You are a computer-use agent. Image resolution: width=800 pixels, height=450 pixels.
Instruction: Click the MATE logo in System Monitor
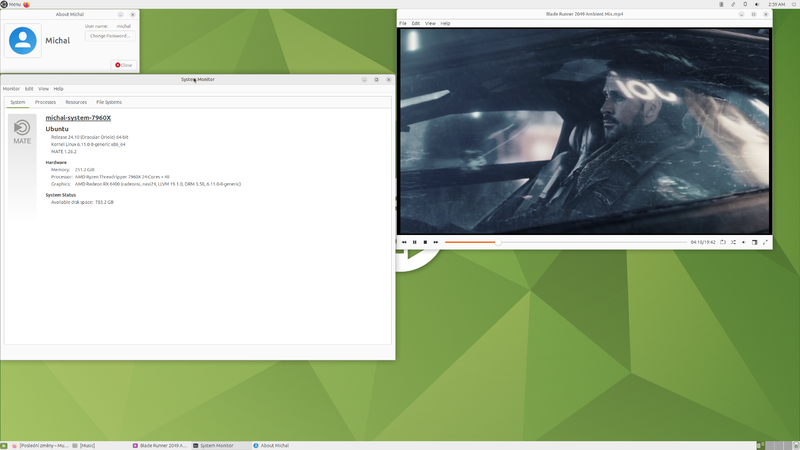[22, 132]
